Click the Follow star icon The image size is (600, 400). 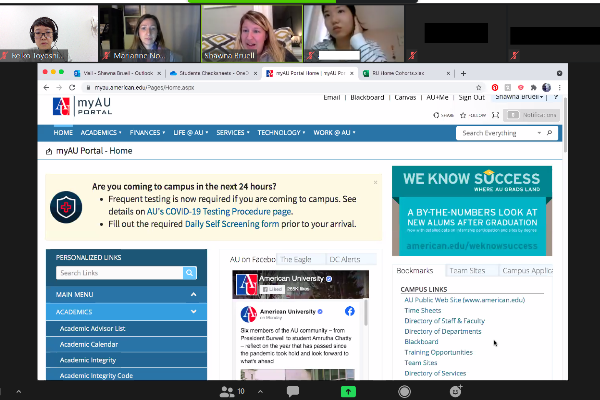tap(473, 115)
